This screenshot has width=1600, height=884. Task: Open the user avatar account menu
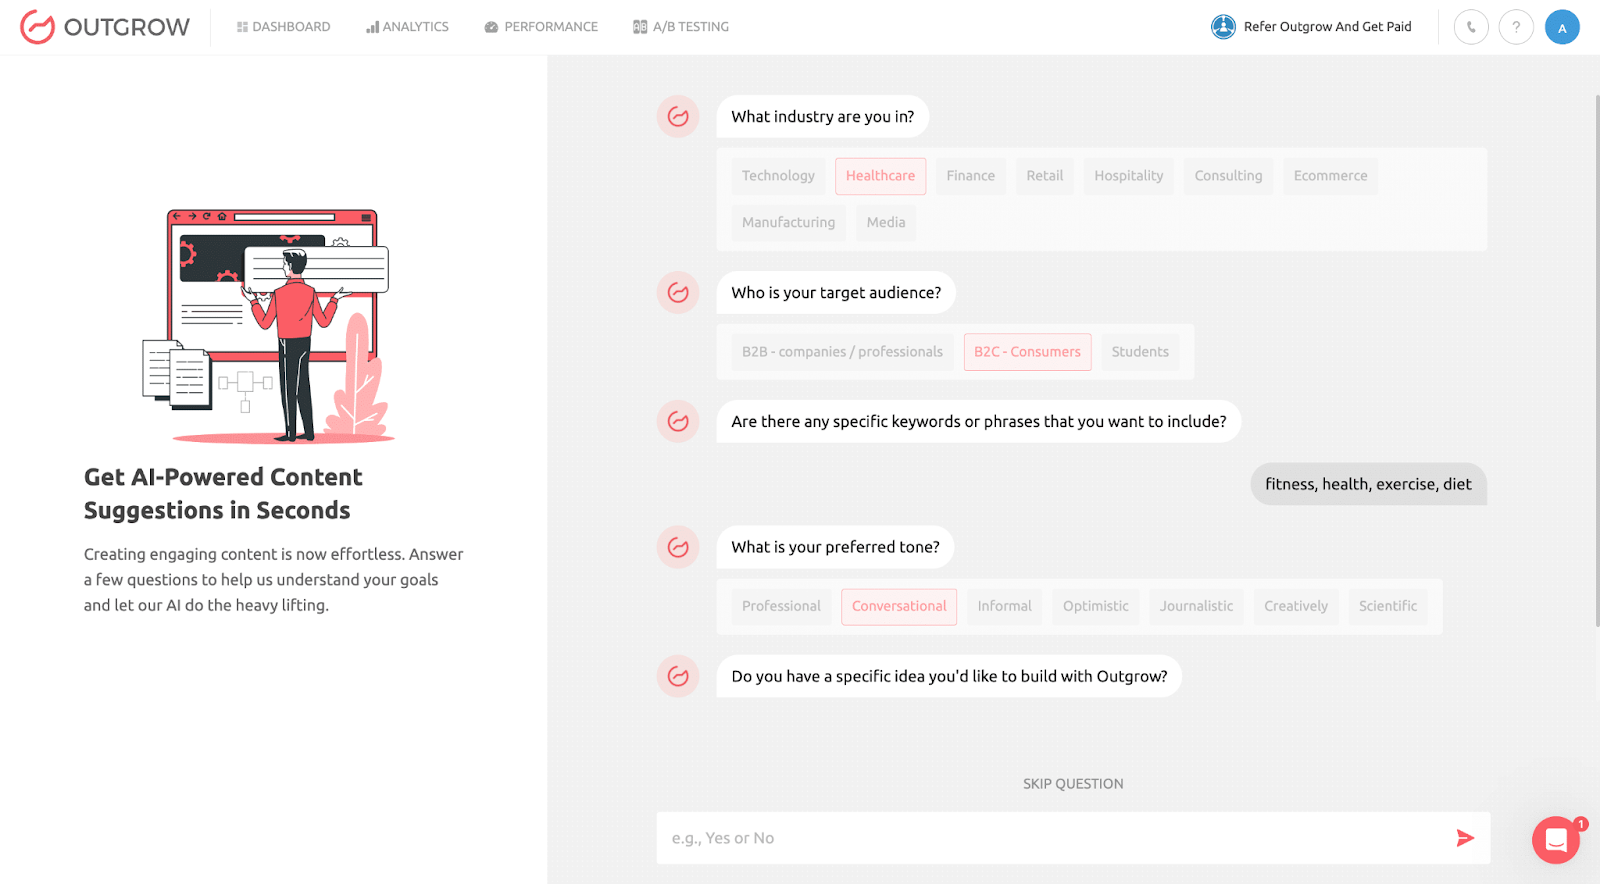[x=1561, y=27]
